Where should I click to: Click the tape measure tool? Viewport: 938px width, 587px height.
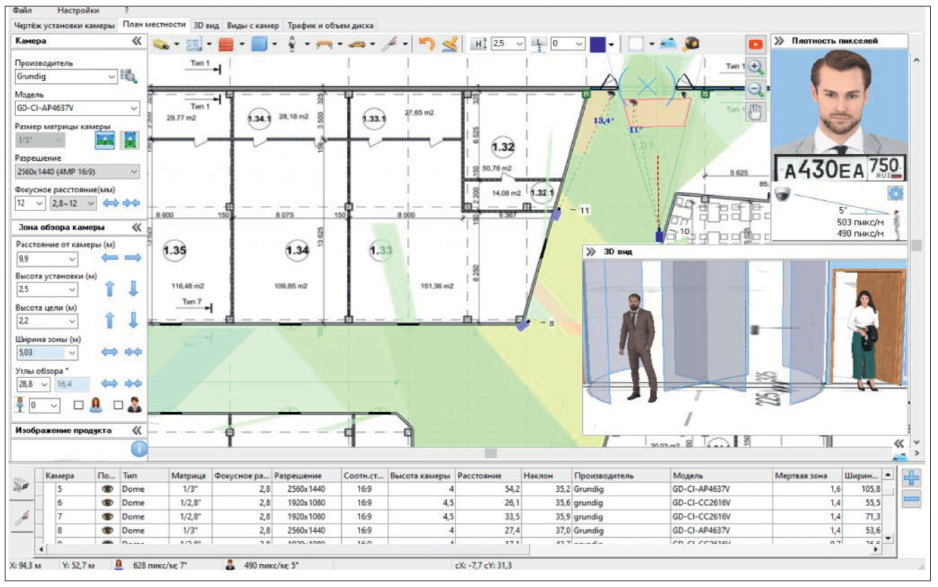[692, 43]
